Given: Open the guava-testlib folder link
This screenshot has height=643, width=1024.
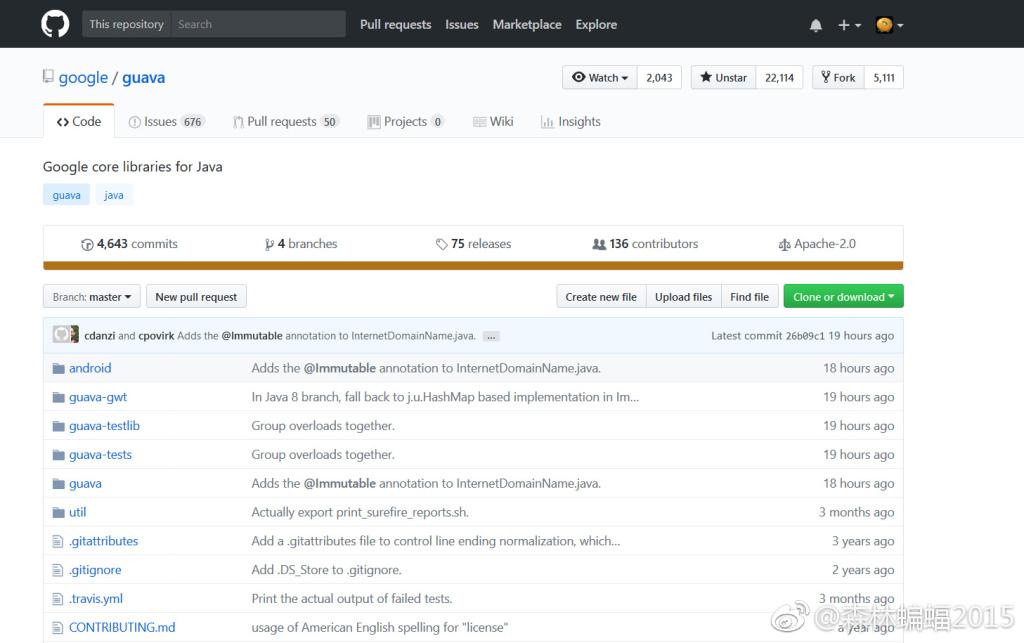Looking at the screenshot, I should pyautogui.click(x=104, y=426).
